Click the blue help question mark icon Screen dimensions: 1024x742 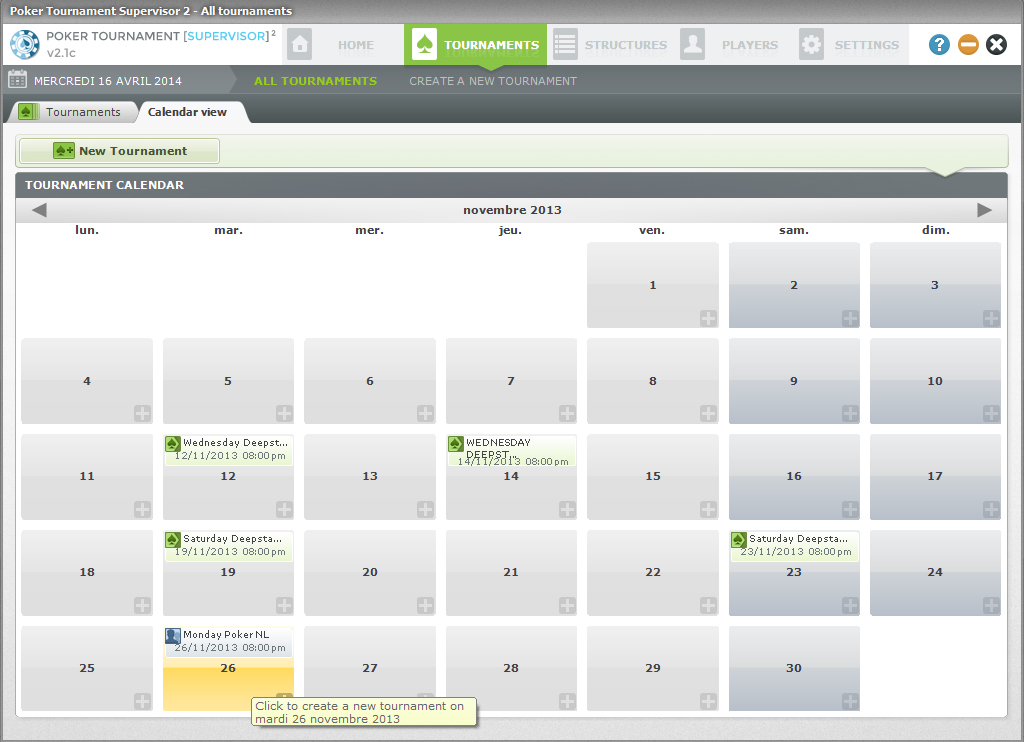tap(939, 44)
